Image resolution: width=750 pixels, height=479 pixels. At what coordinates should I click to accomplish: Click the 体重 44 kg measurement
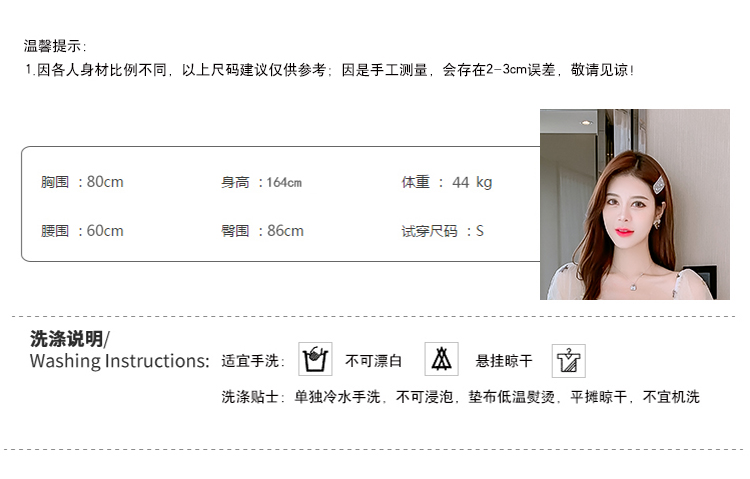[x=447, y=182]
